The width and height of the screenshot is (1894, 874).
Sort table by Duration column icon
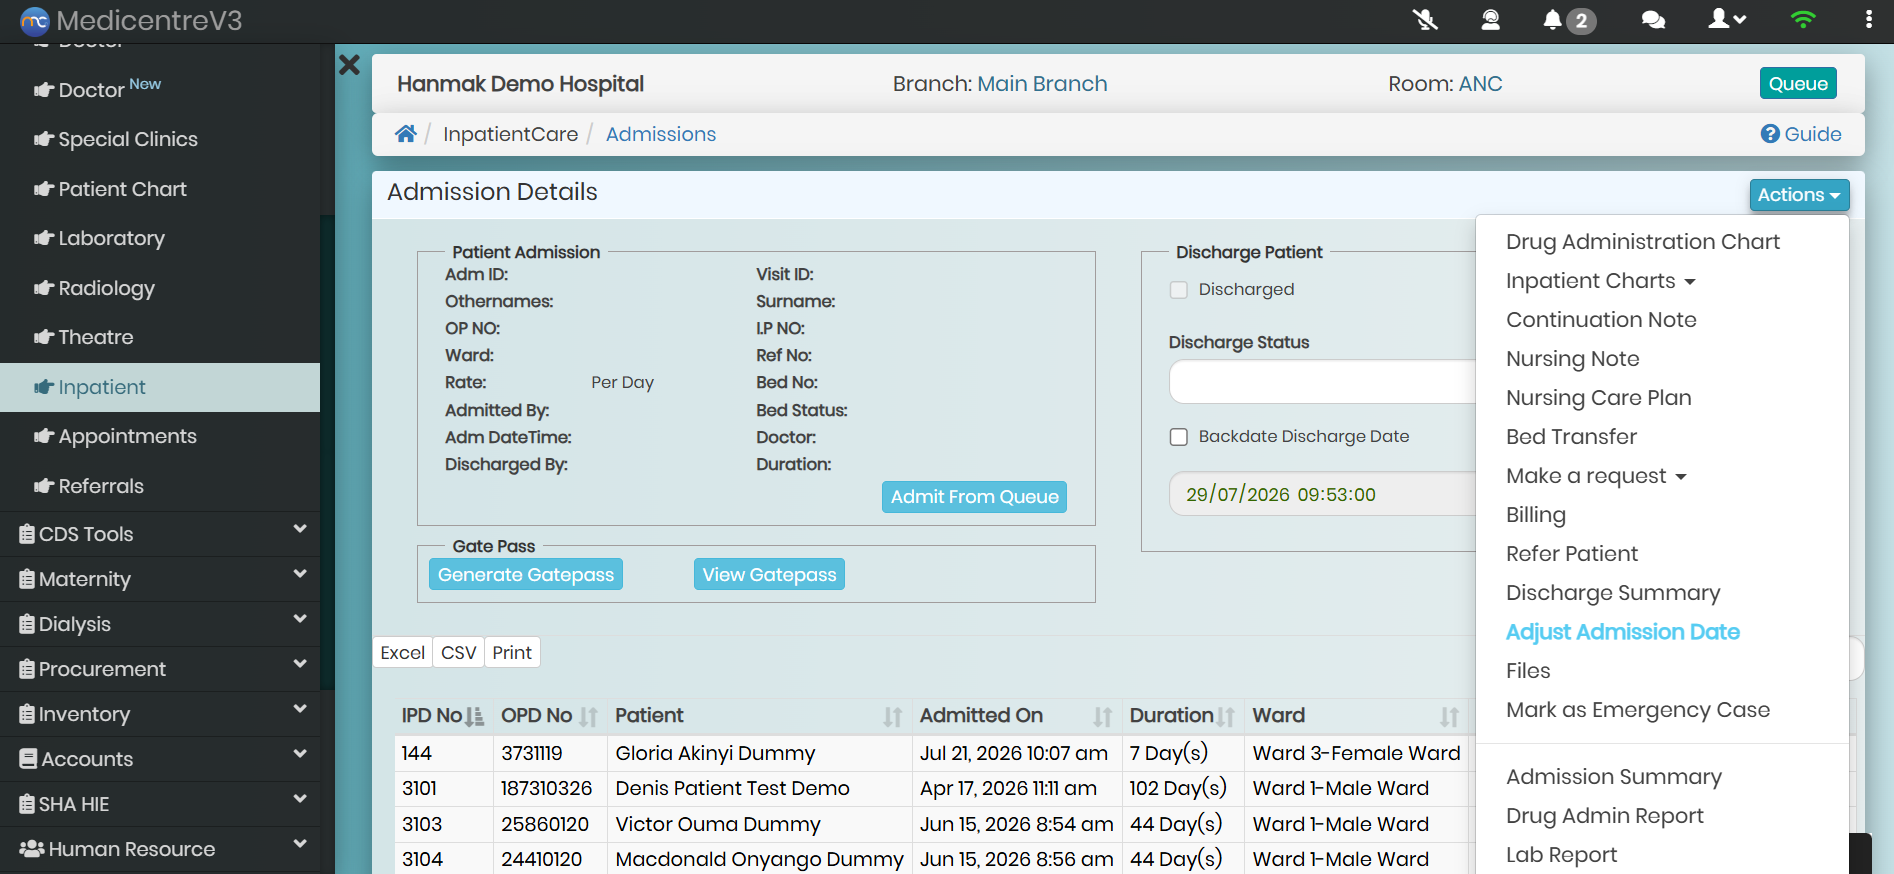point(1226,716)
